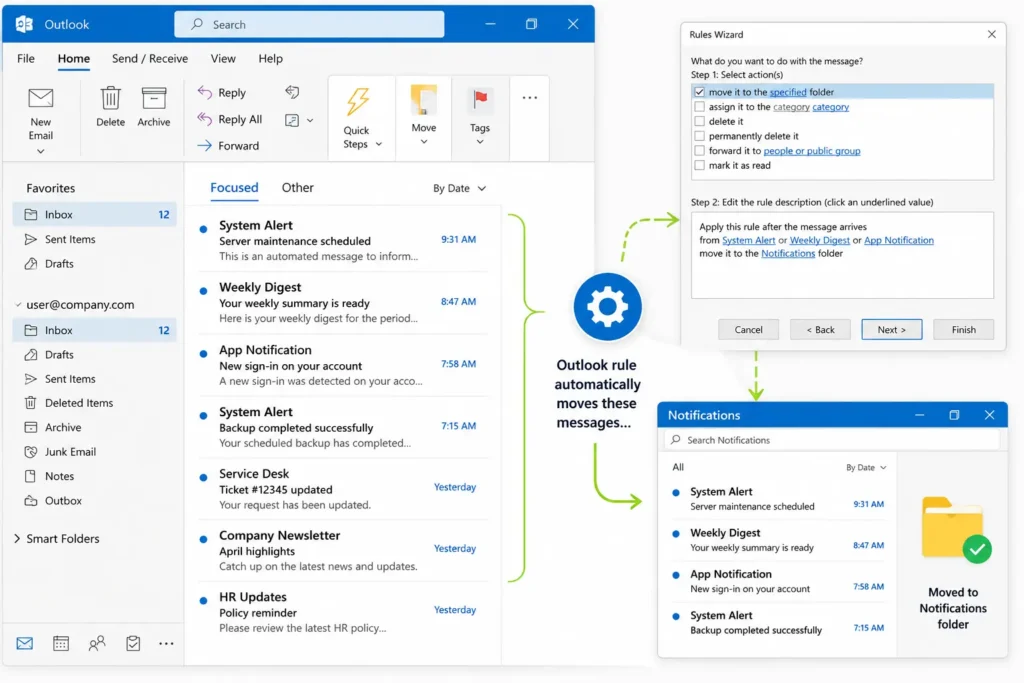Click the Search Notifications field

831,440
